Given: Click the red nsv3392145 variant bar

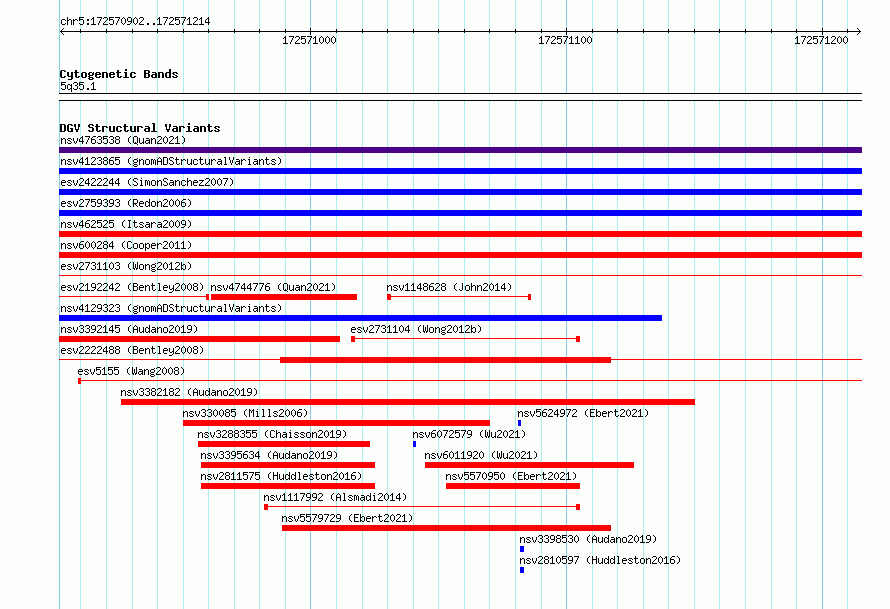Looking at the screenshot, I should (199, 339).
